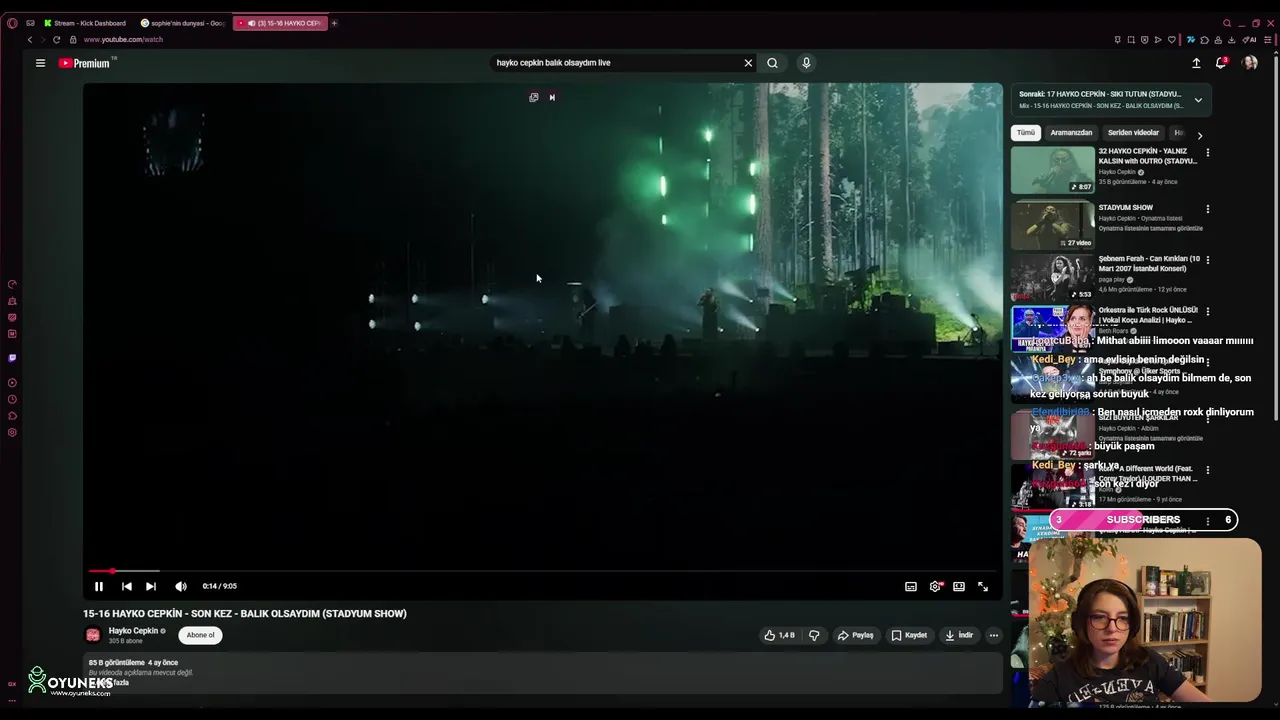Image resolution: width=1280 pixels, height=720 pixels.
Task: Open options for Şebnem Ferah Can Kırıkları video
Action: pos(1208,260)
